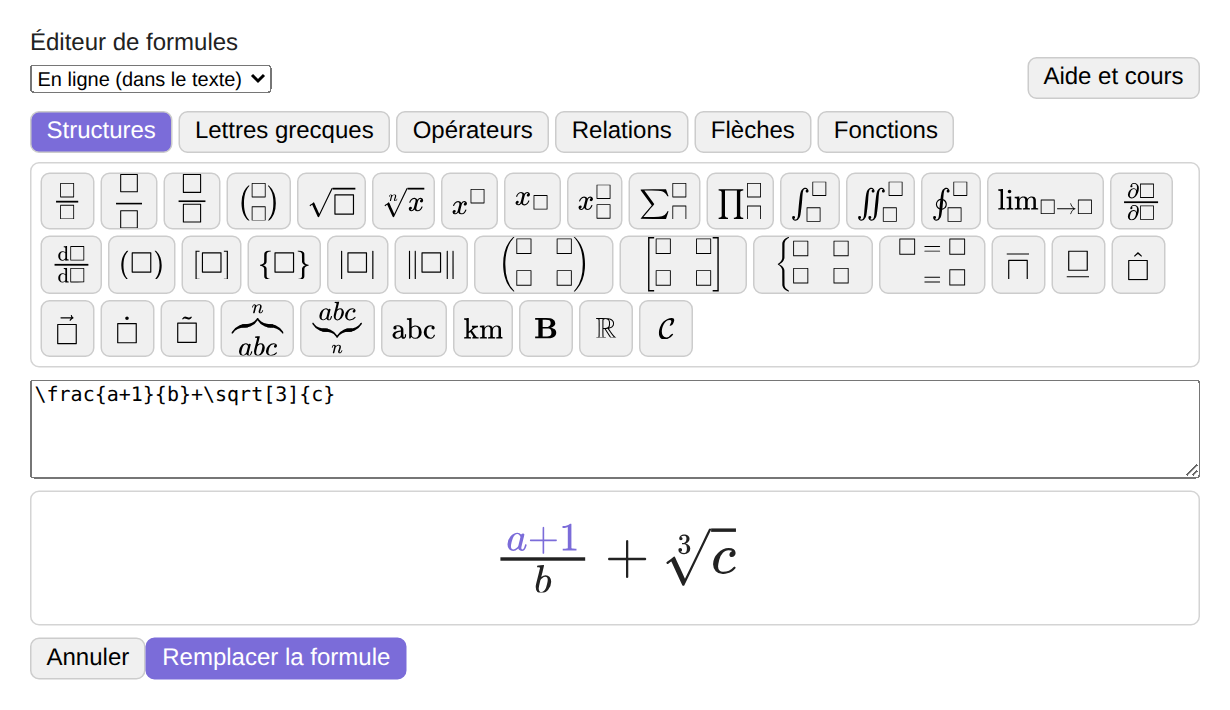Insert the vector arrow accent
The width and height of the screenshot is (1230, 710).
coord(67,329)
